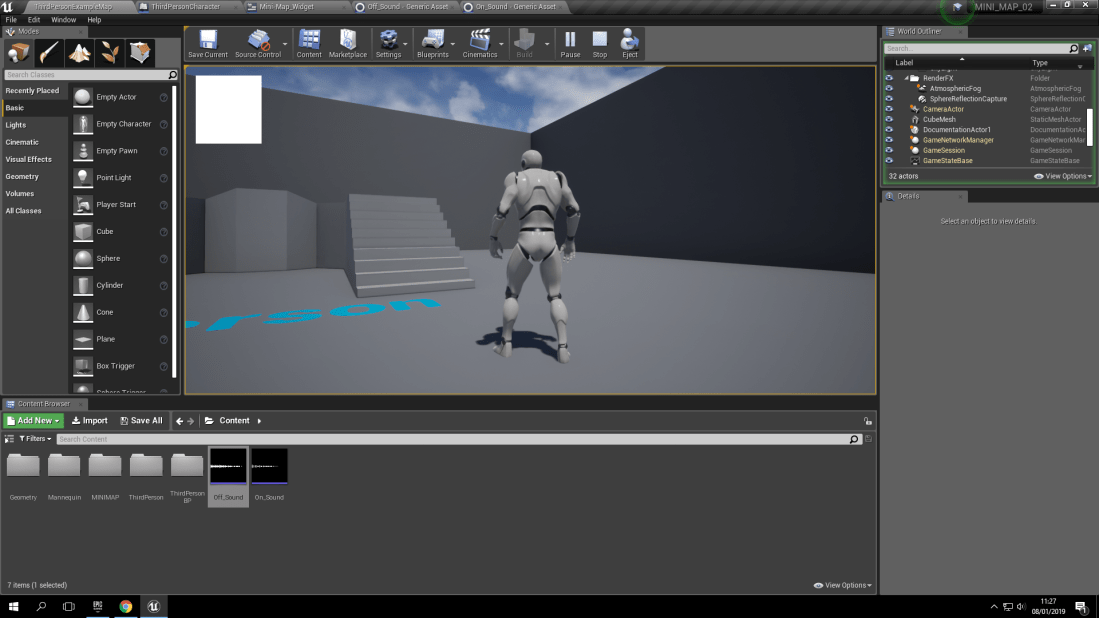
Task: Select the On_Sound asset thumbnail
Action: click(x=268, y=465)
